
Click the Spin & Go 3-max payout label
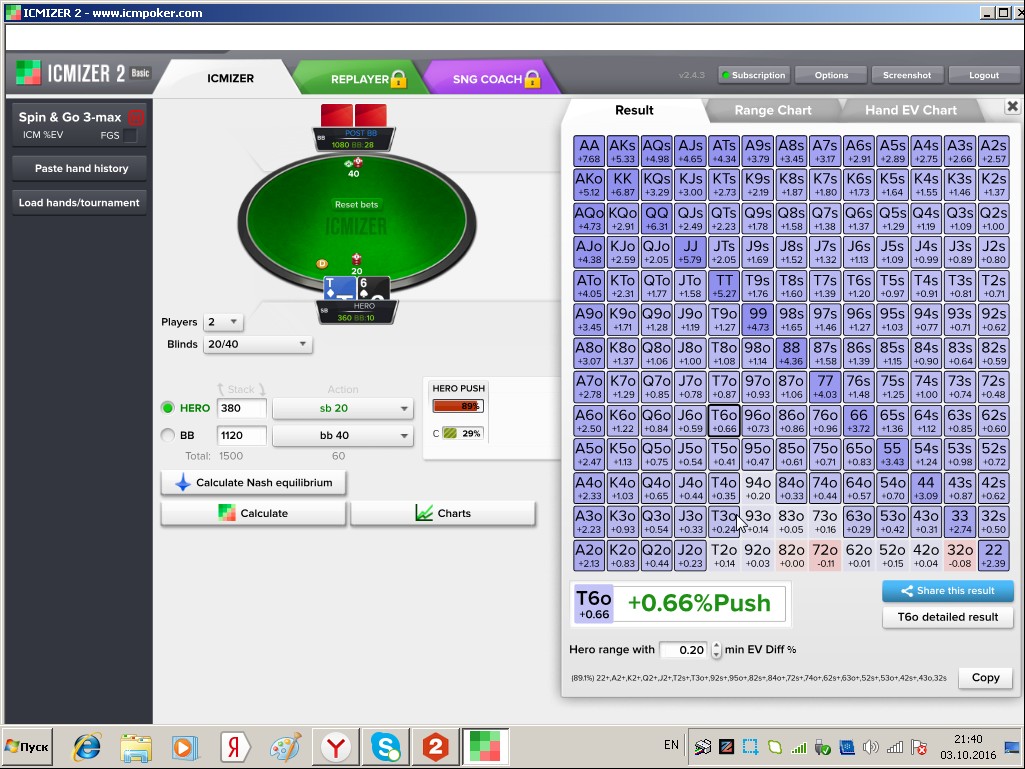point(70,118)
